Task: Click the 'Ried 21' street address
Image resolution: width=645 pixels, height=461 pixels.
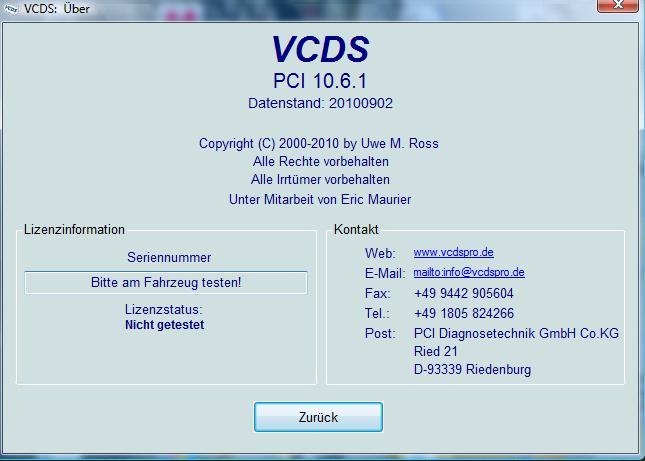Action: pos(436,351)
